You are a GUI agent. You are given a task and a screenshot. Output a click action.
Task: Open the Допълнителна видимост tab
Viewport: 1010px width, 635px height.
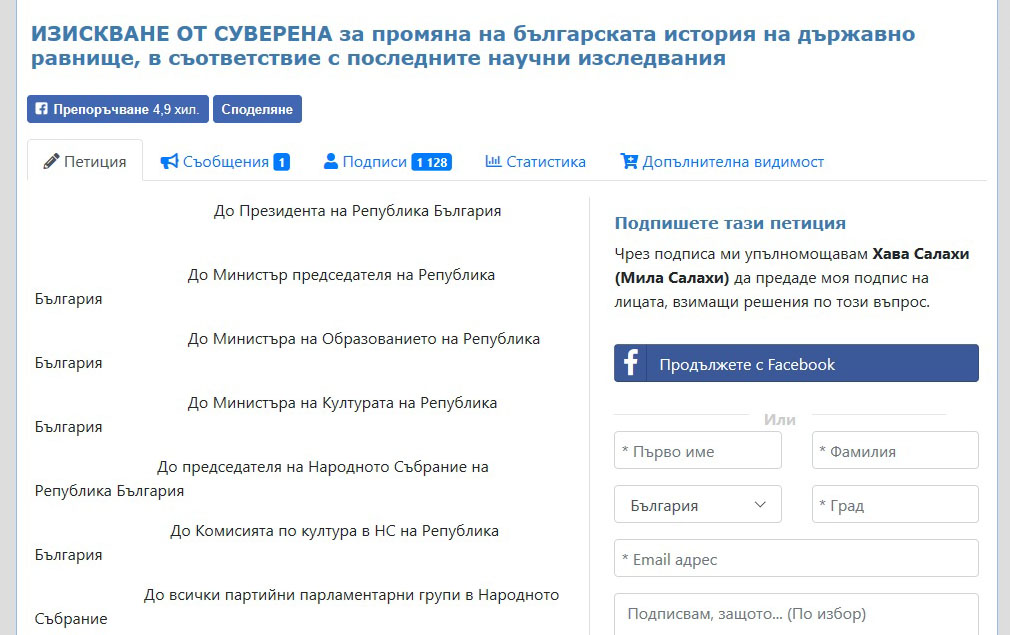732,162
